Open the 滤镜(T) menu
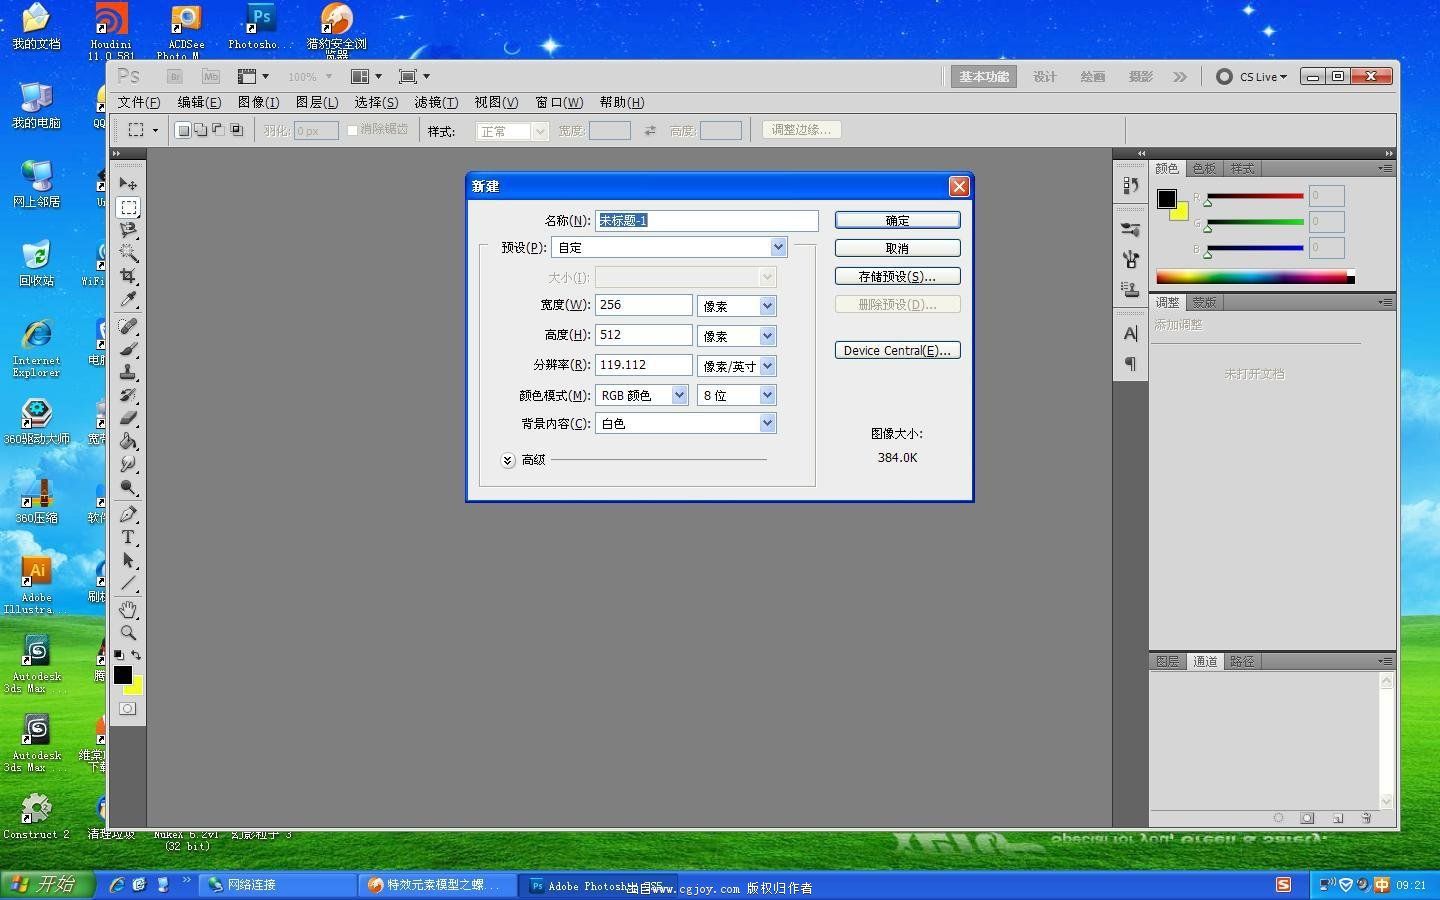The height and width of the screenshot is (900, 1440). pos(436,102)
